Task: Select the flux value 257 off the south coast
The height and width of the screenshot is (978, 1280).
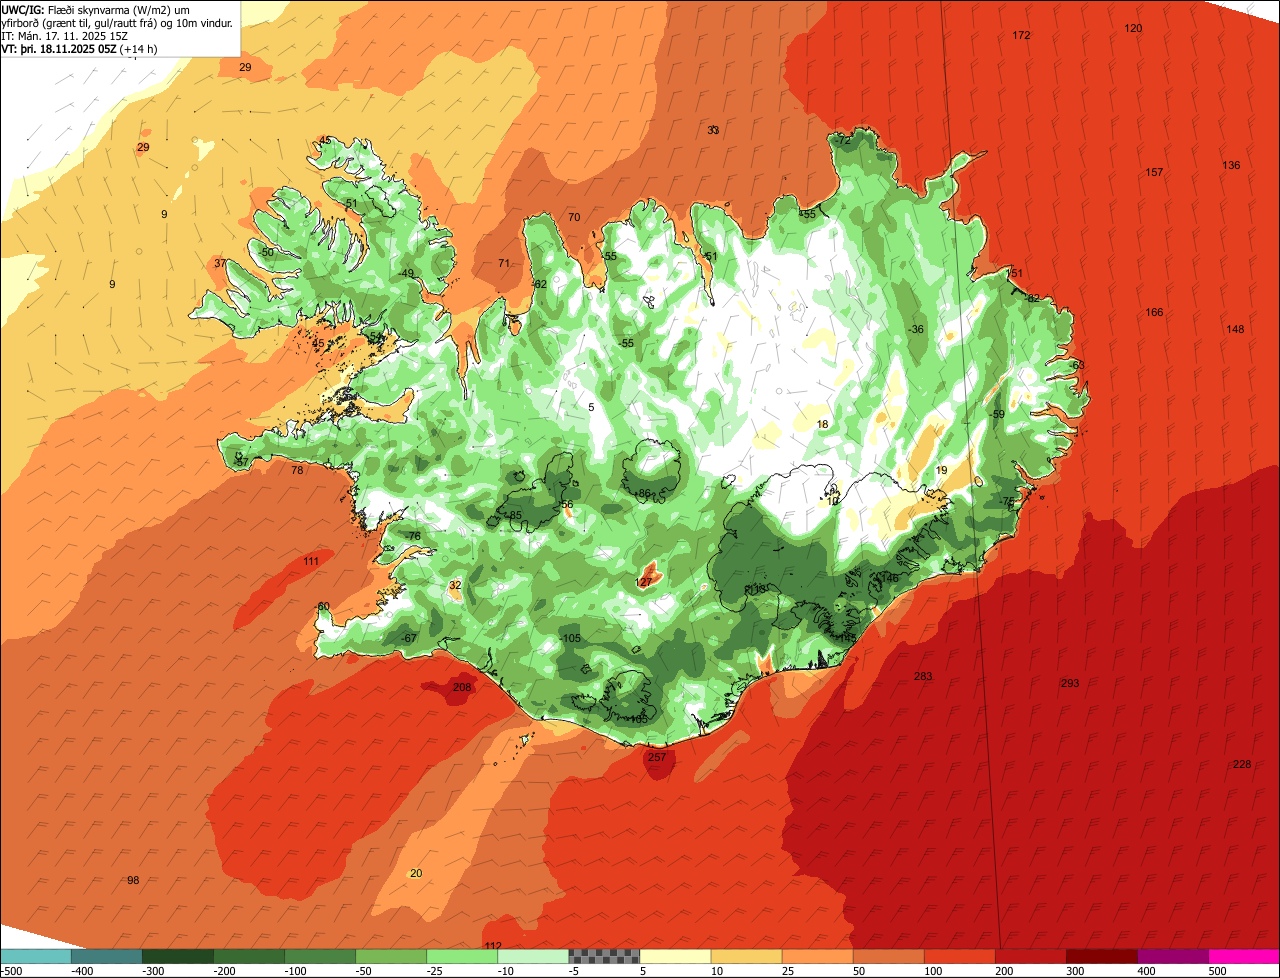Action: pyautogui.click(x=657, y=758)
